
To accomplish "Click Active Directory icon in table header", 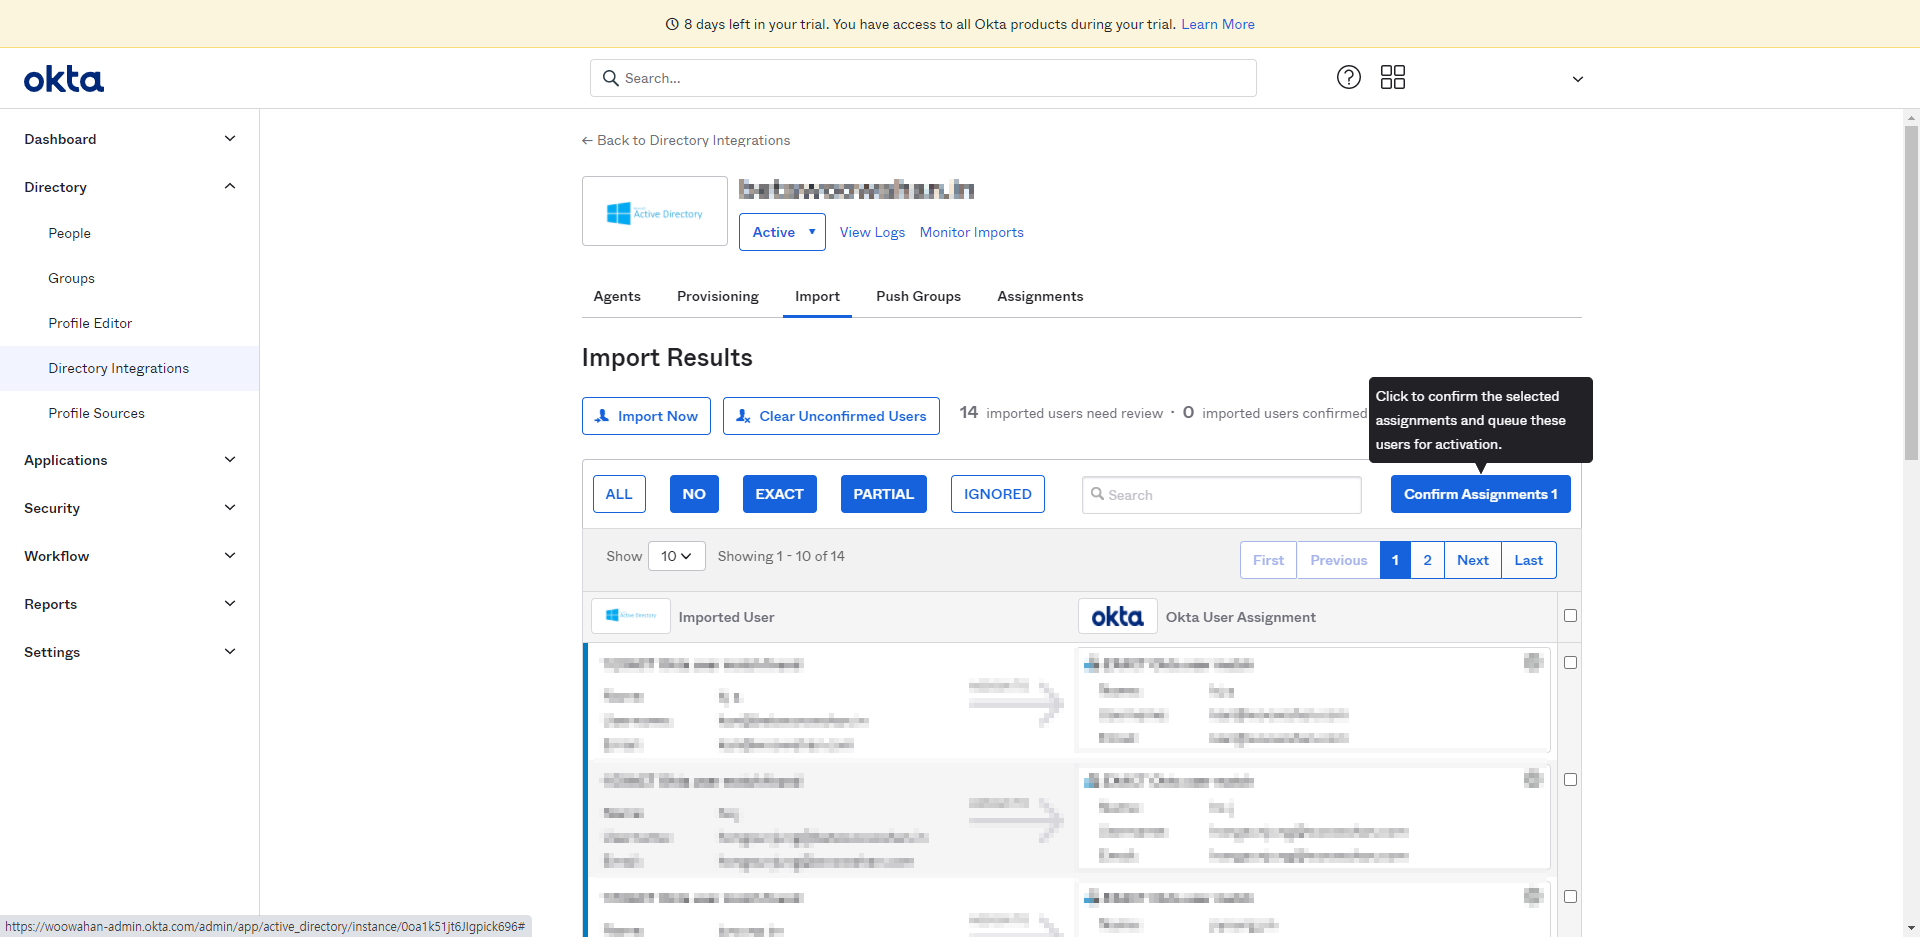I will (x=631, y=616).
